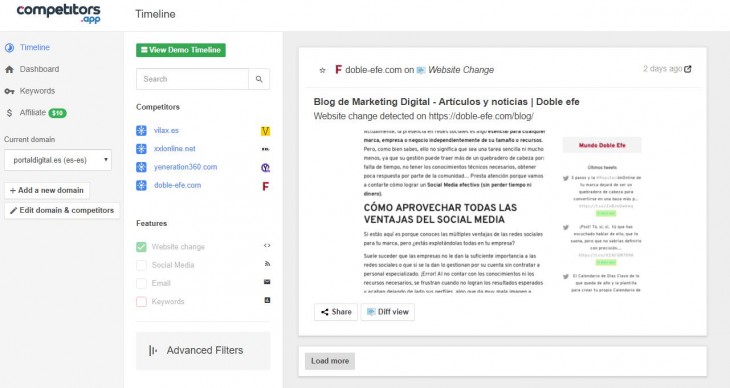Click the red F doble-efe favicon in list
This screenshot has width=730, height=388.
(265, 186)
